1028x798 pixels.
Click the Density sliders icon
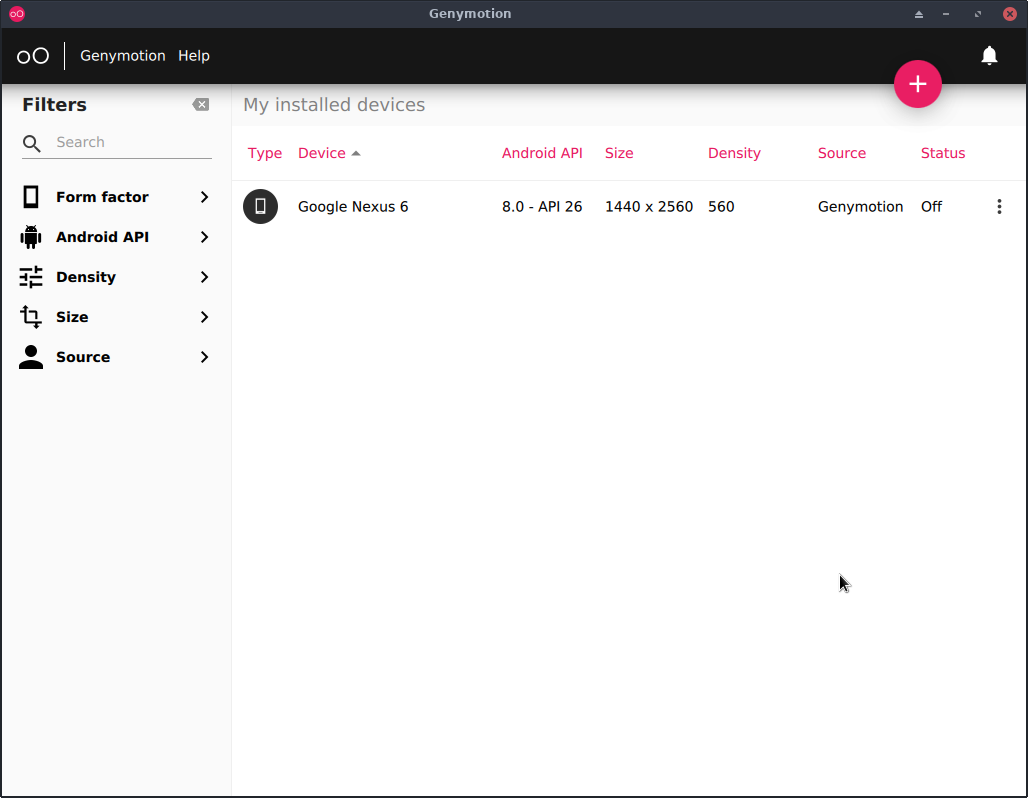tap(31, 277)
